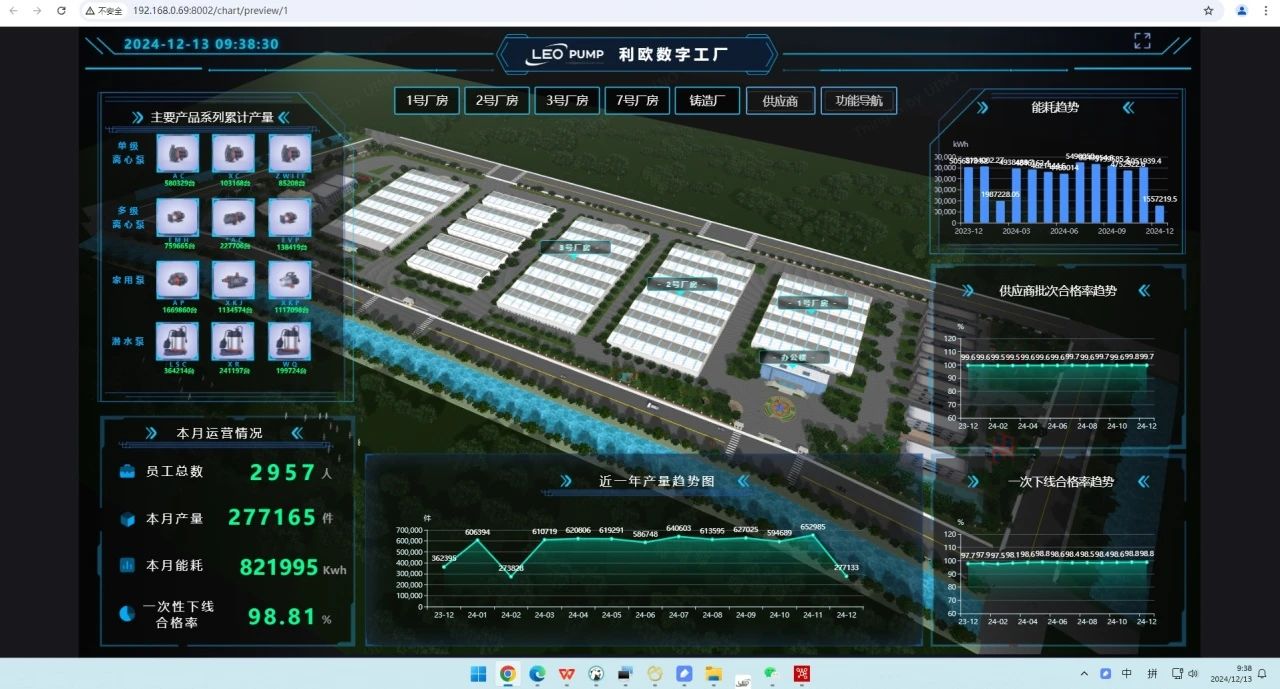Viewport: 1280px width, 689px height.
Task: Open Windows Start menu
Action: click(x=478, y=673)
